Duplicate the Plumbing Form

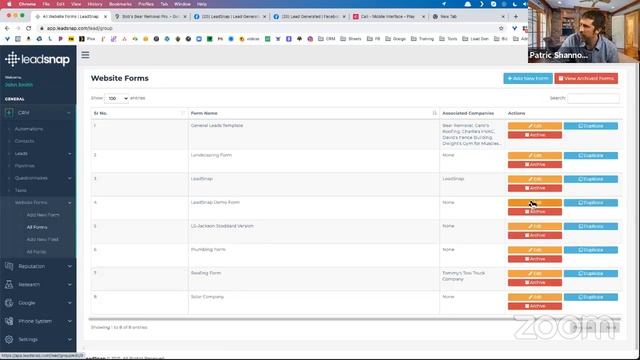[591, 250]
